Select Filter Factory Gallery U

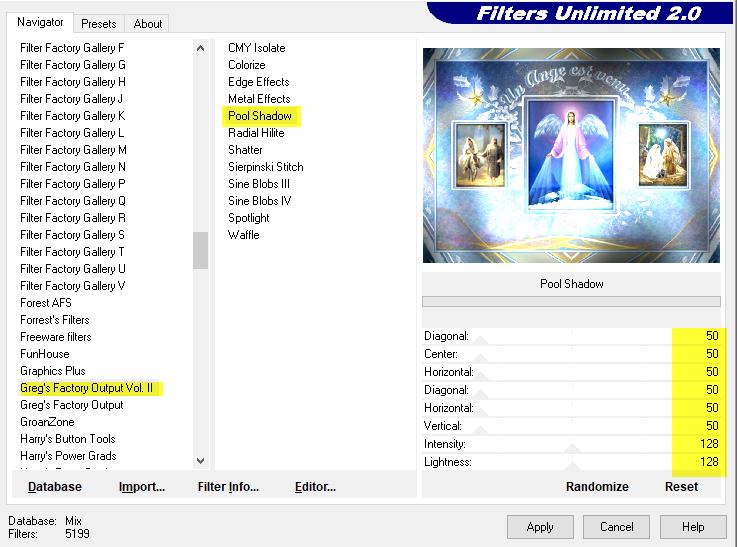click(73, 269)
